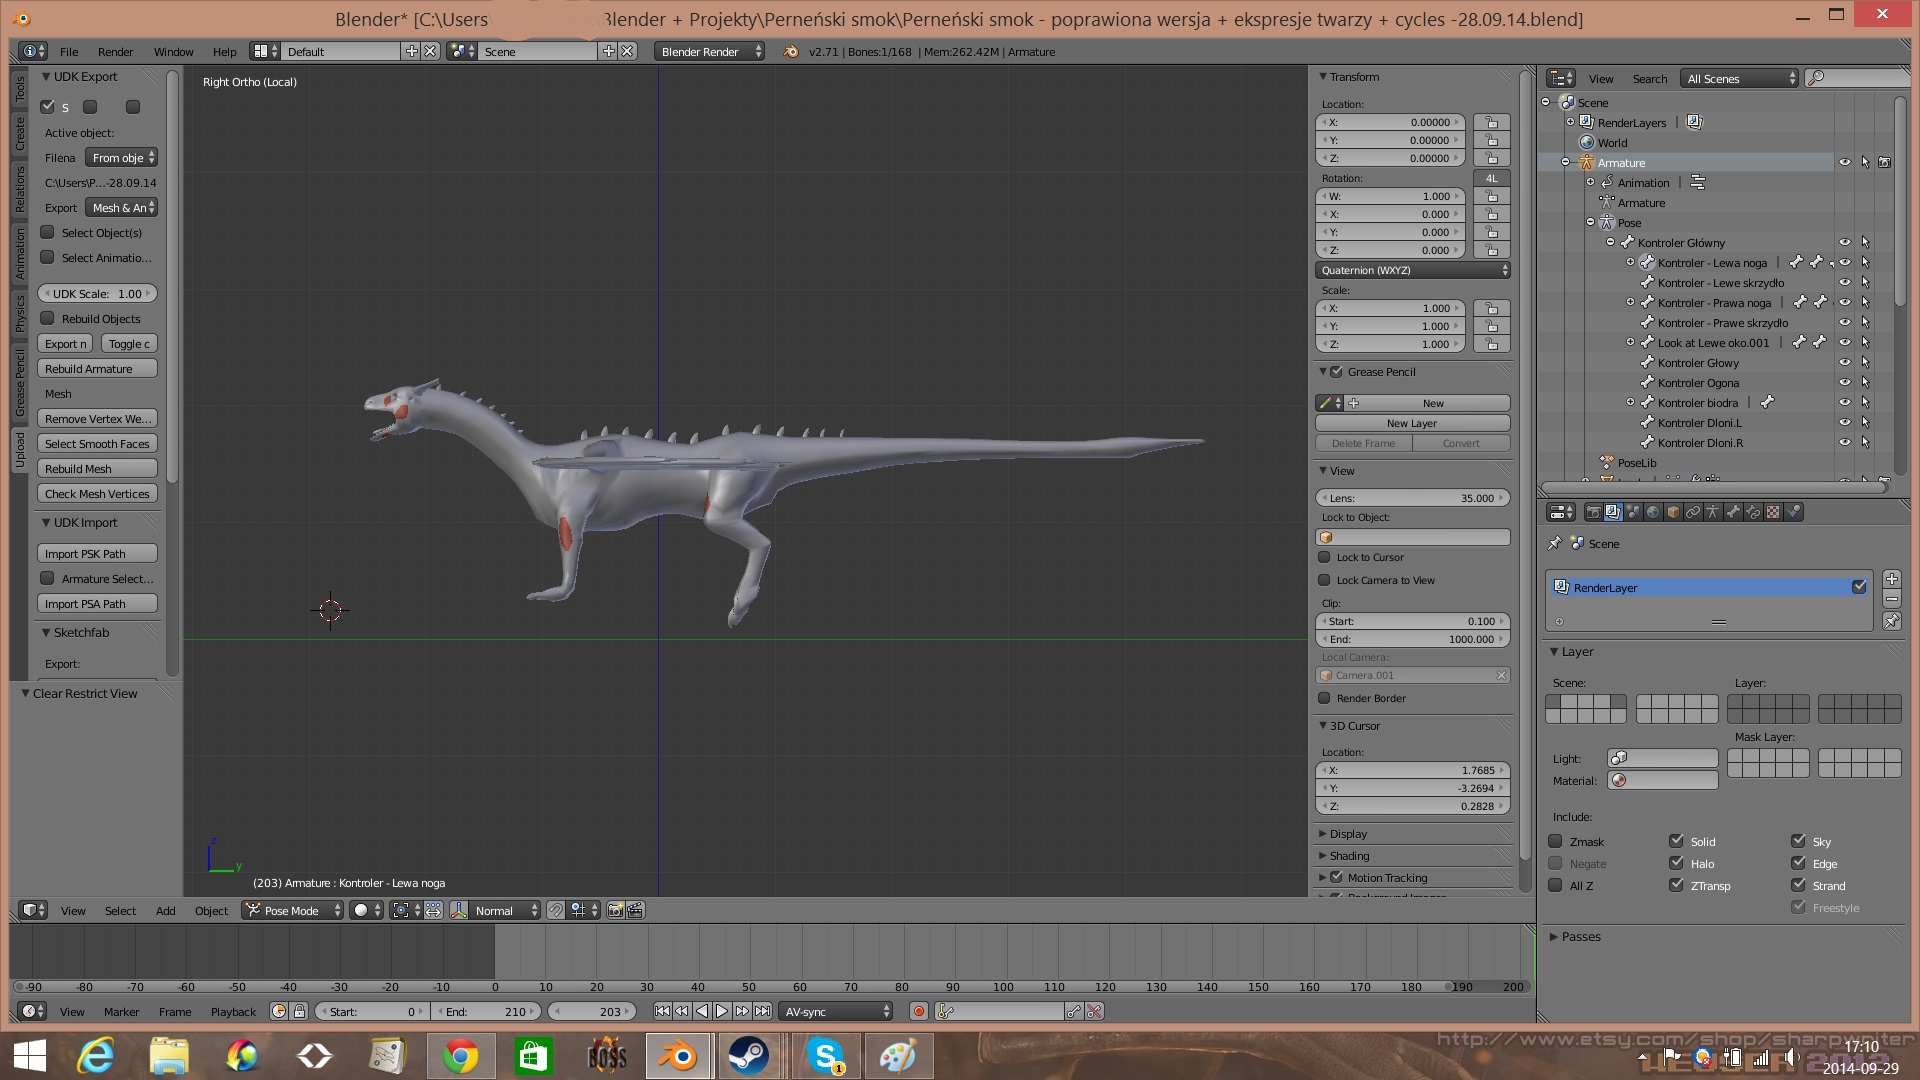Toggle Lock to Cursor checkbox
This screenshot has width=1920, height=1080.
1324,557
